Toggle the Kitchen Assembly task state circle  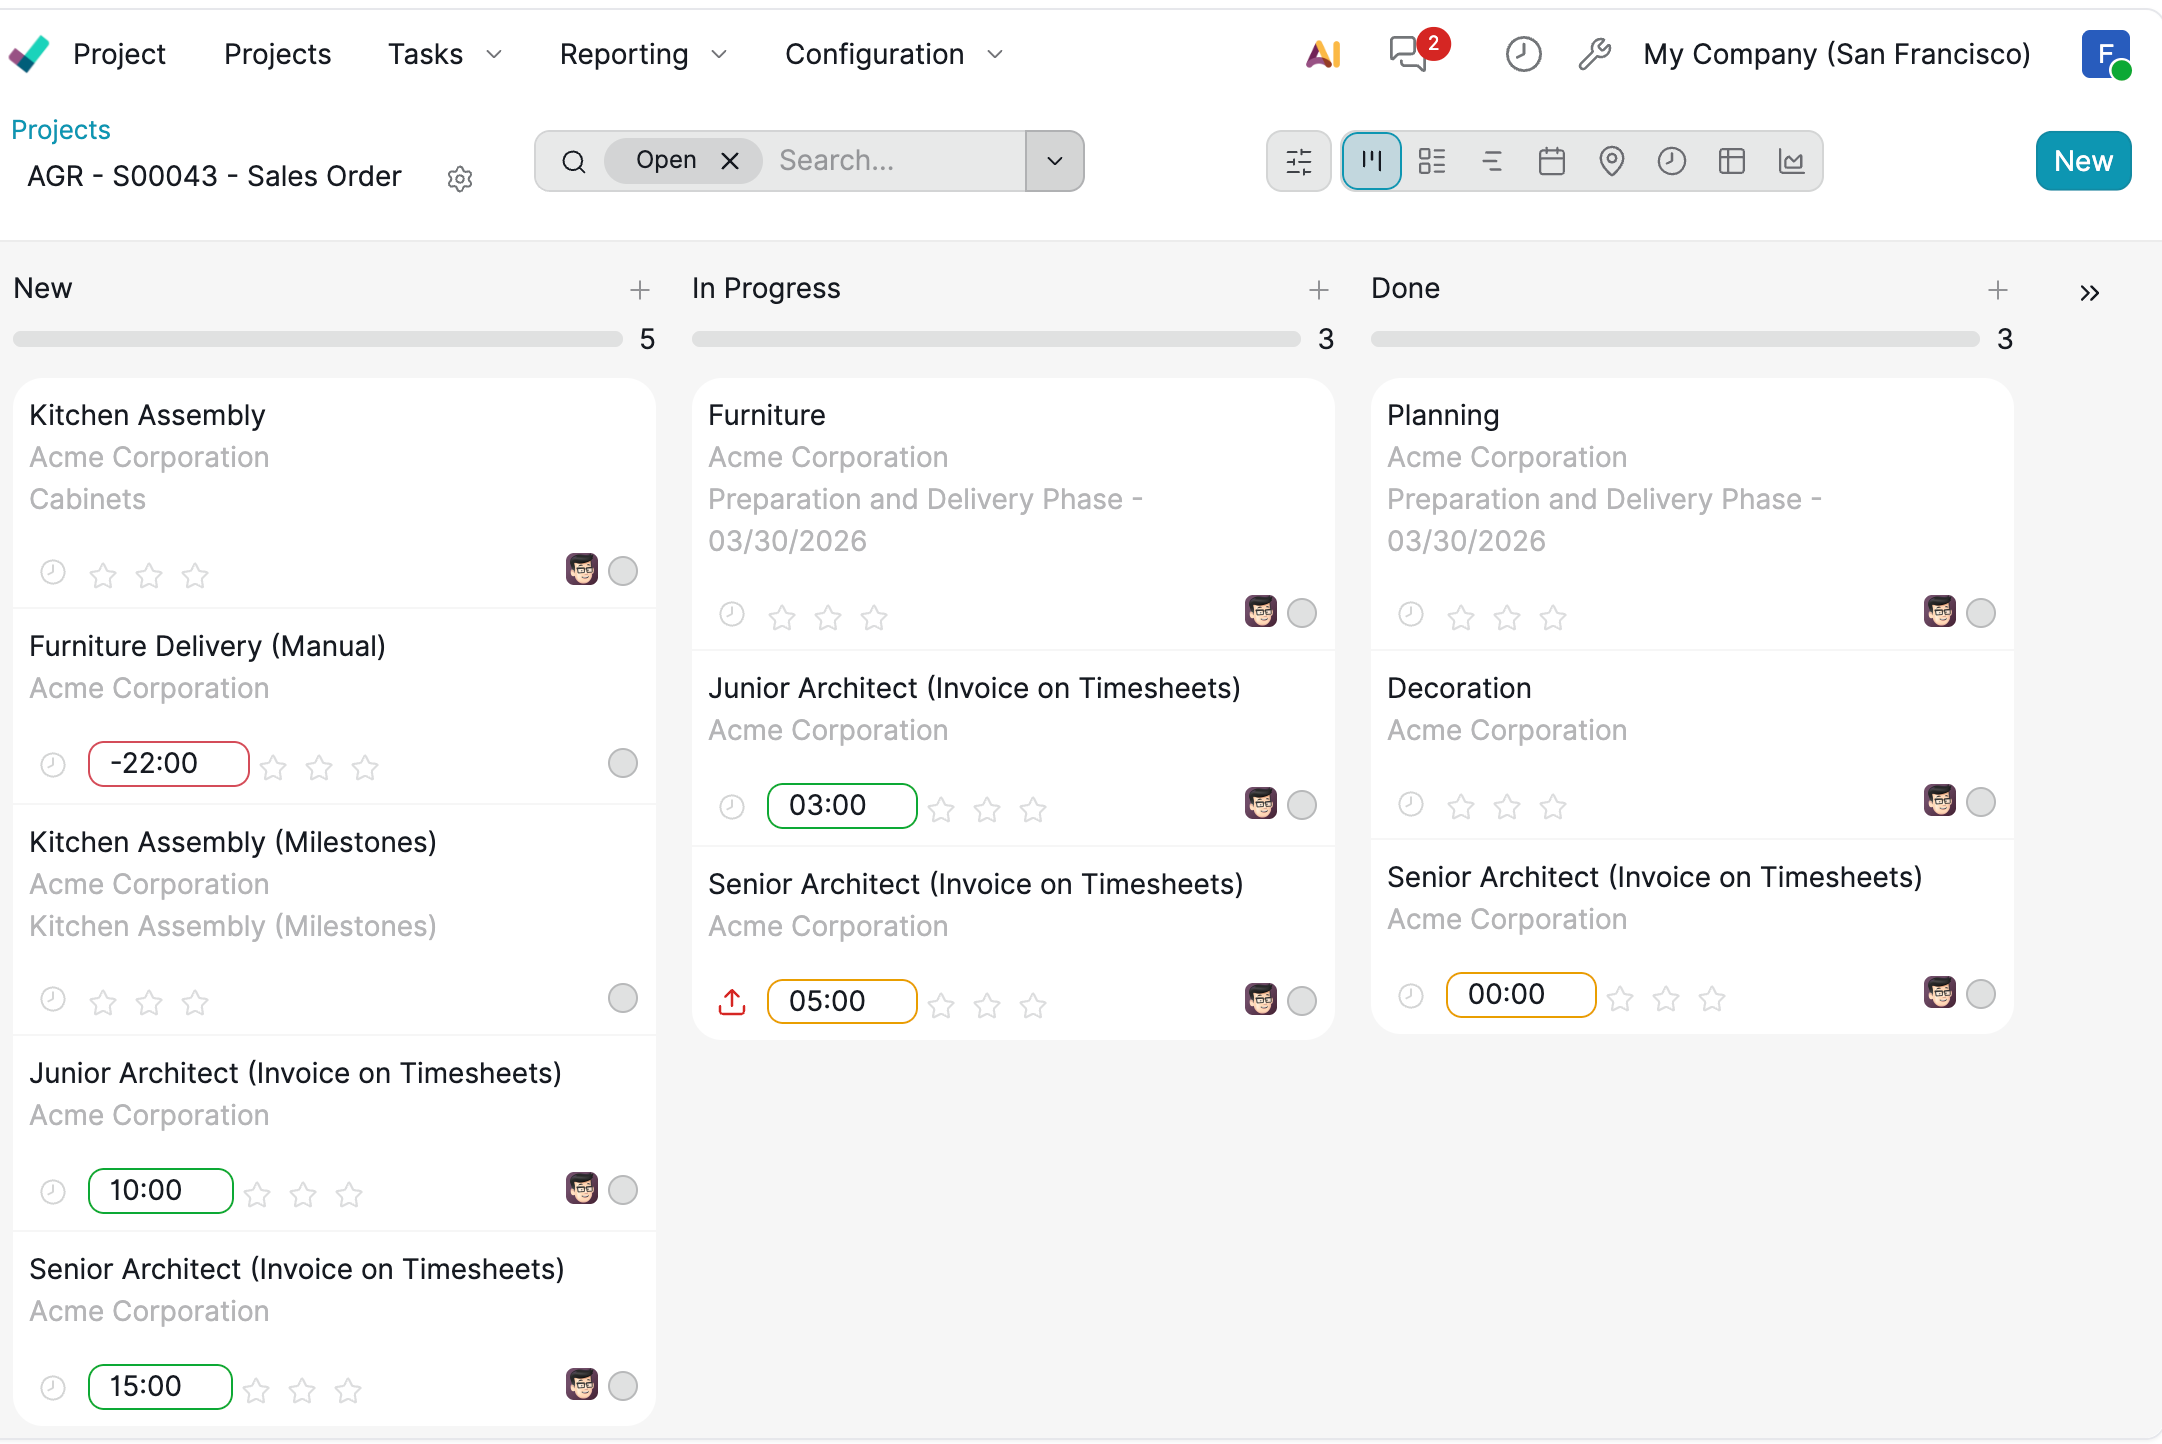tap(622, 571)
